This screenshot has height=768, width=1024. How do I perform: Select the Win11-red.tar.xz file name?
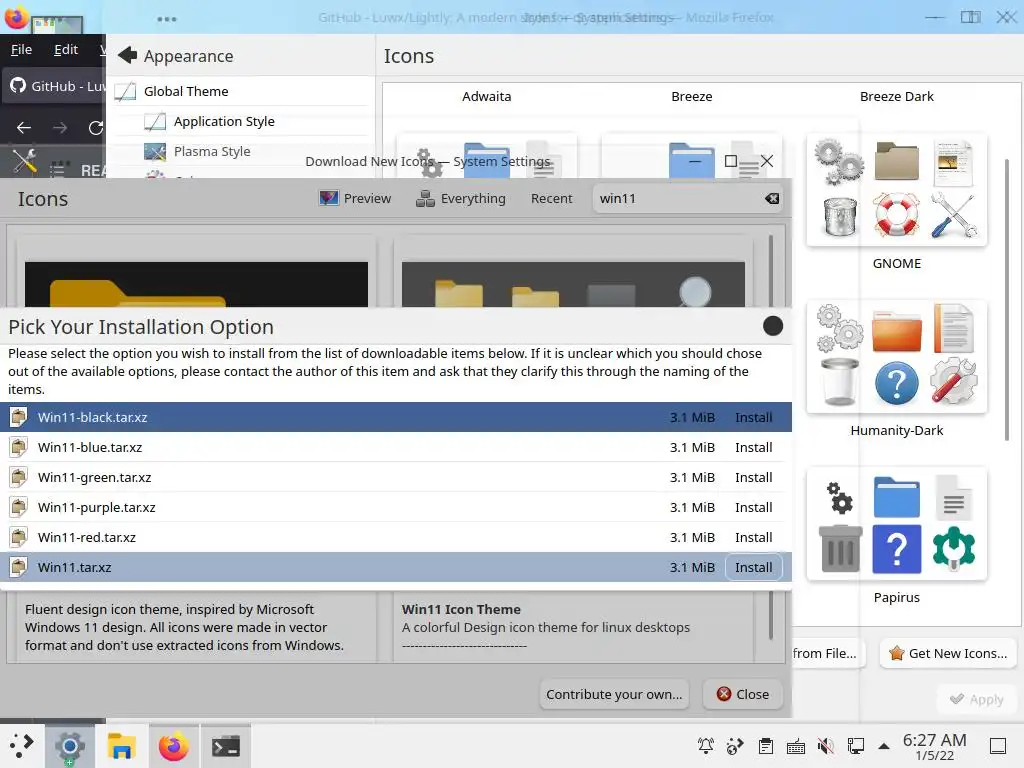click(86, 537)
